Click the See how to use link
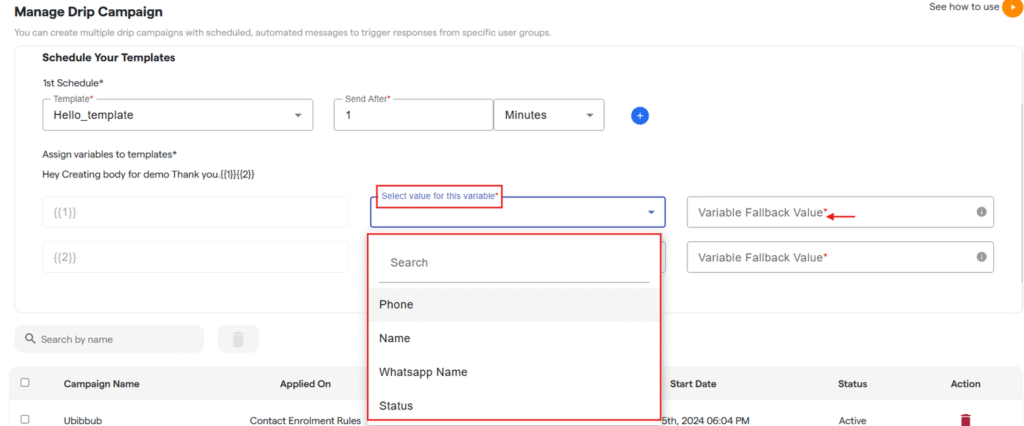 (x=963, y=7)
